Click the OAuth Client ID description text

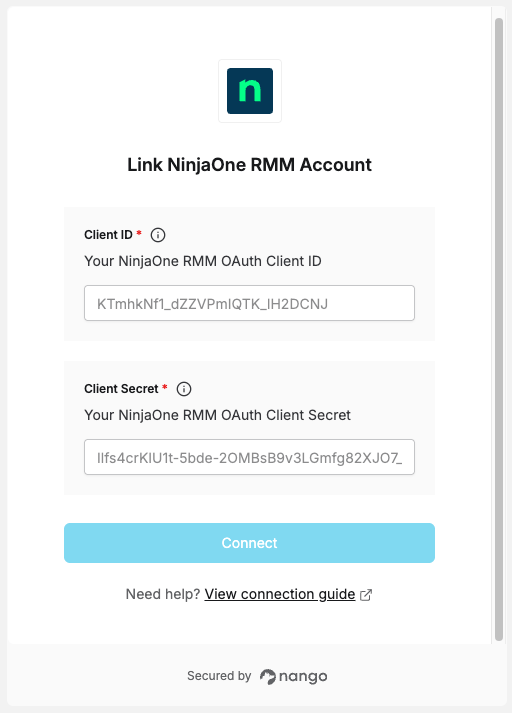point(203,261)
